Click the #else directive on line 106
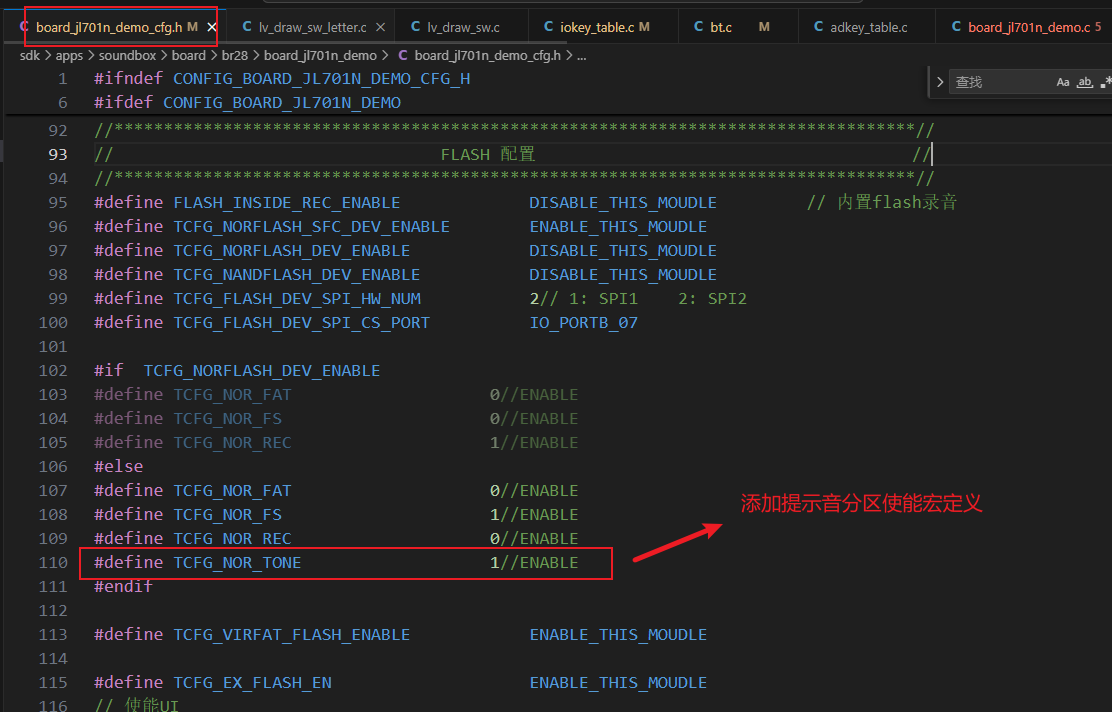Screen dimensions: 1112x712 click(x=118, y=466)
